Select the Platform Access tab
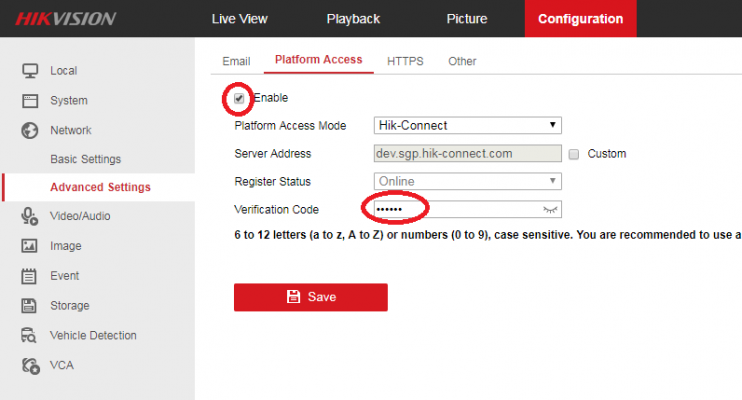742x400 pixels. [x=318, y=60]
